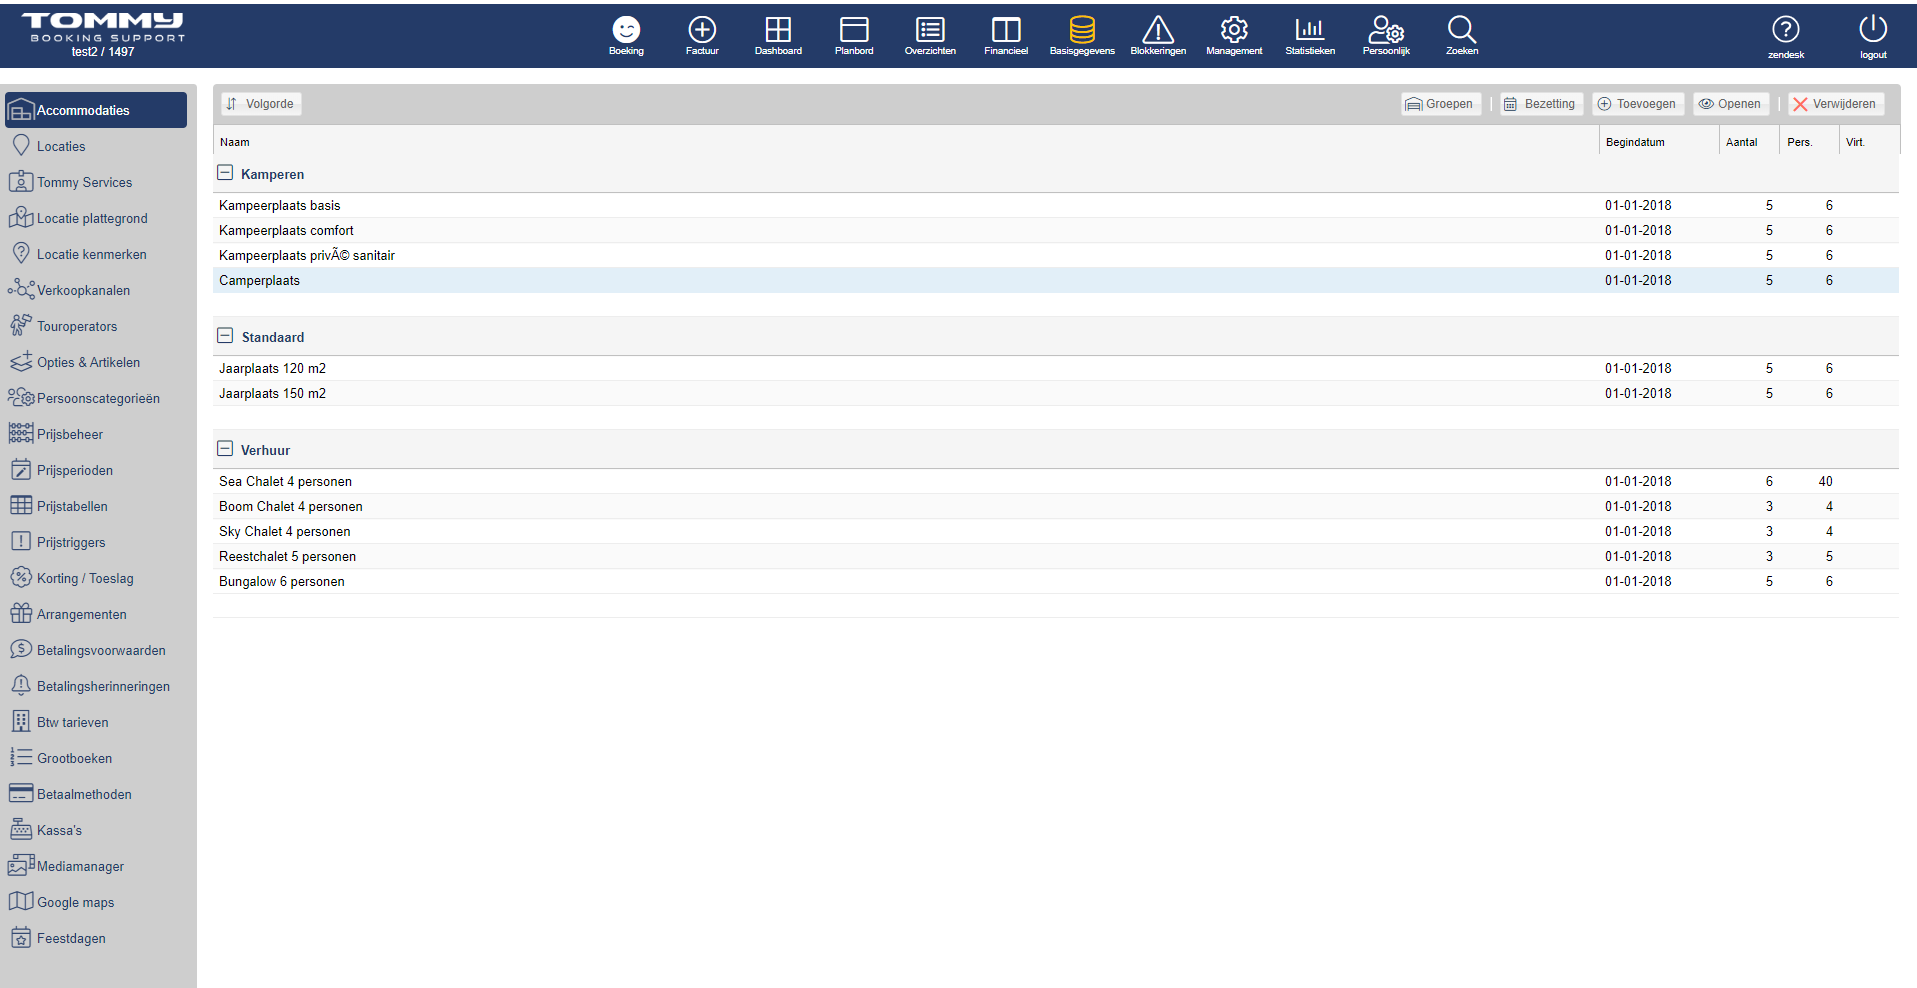
Task: Click the logout power icon
Action: coord(1873,29)
